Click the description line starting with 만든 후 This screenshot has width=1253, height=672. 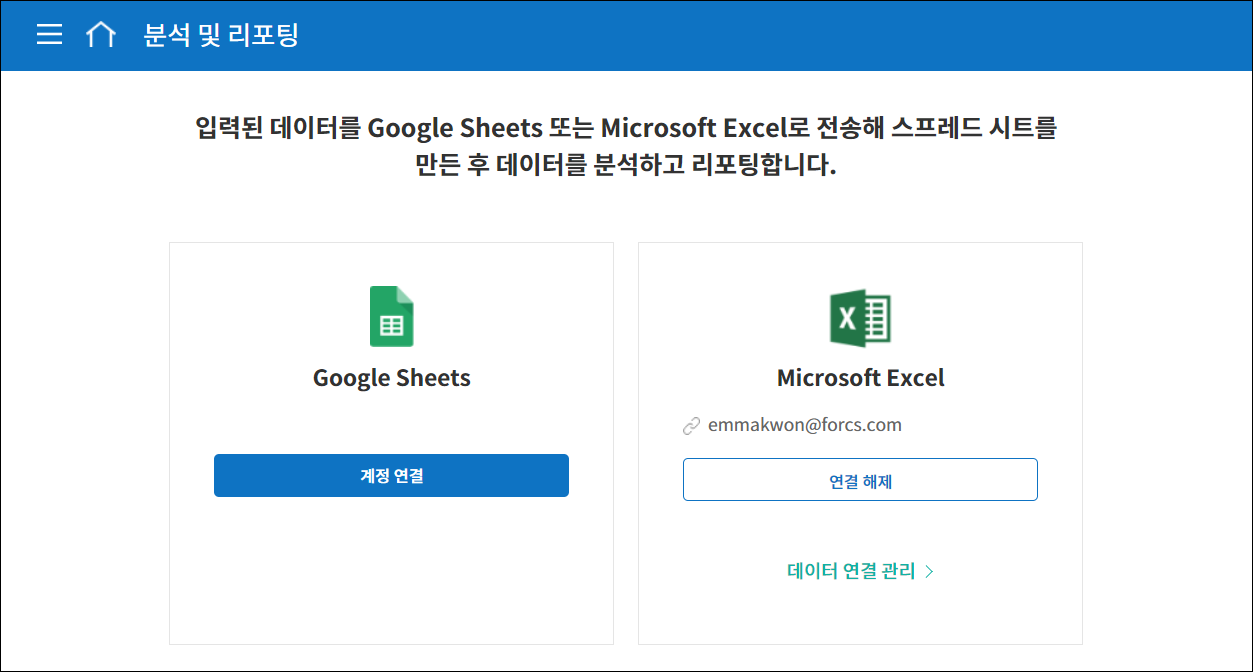click(626, 166)
